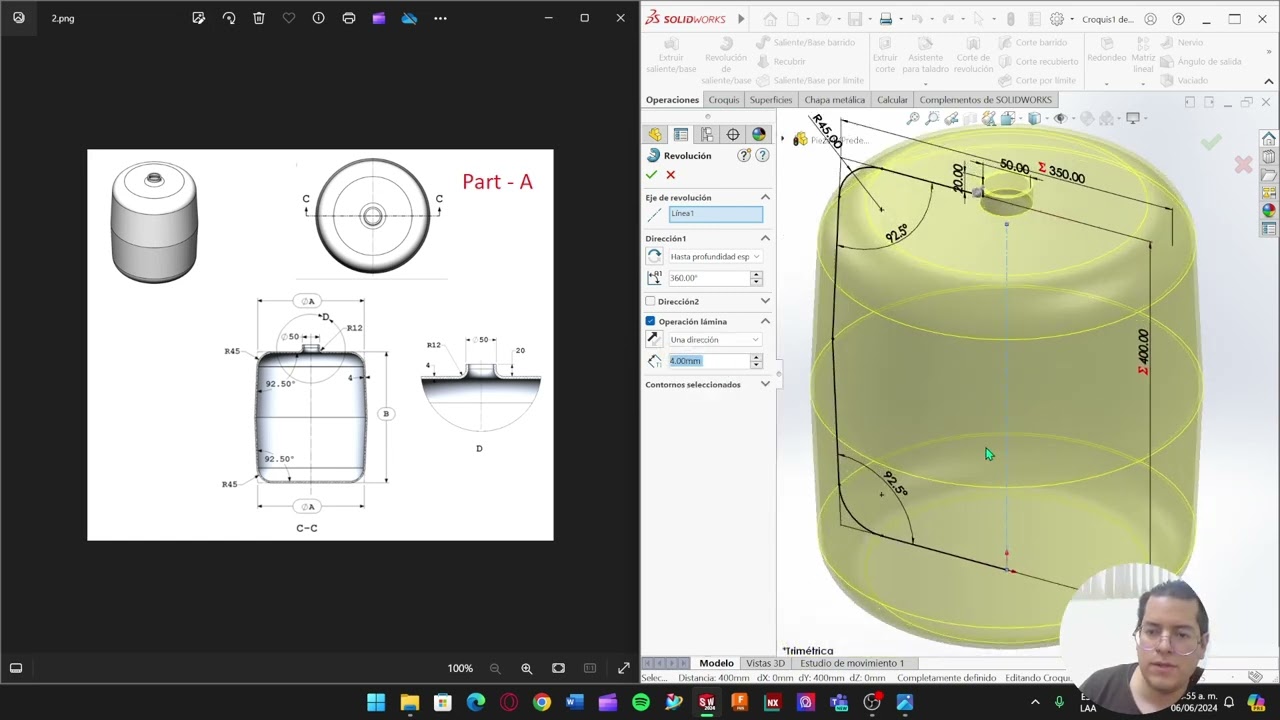
Task: Collapse the Eje de revolución section
Action: 765,198
